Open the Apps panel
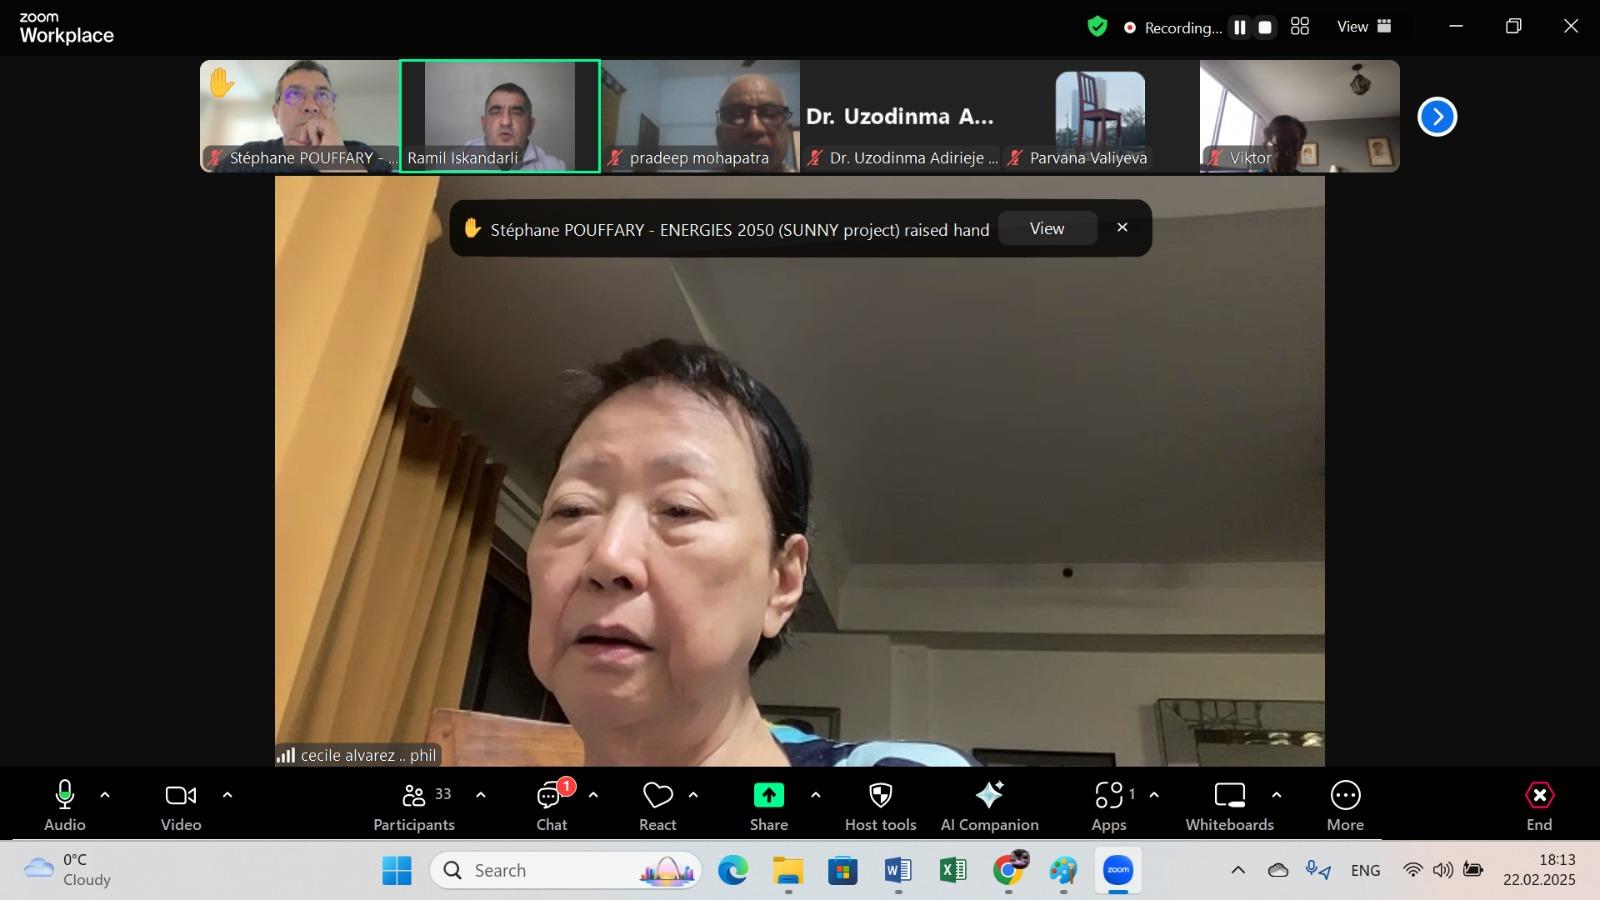 (x=1109, y=806)
